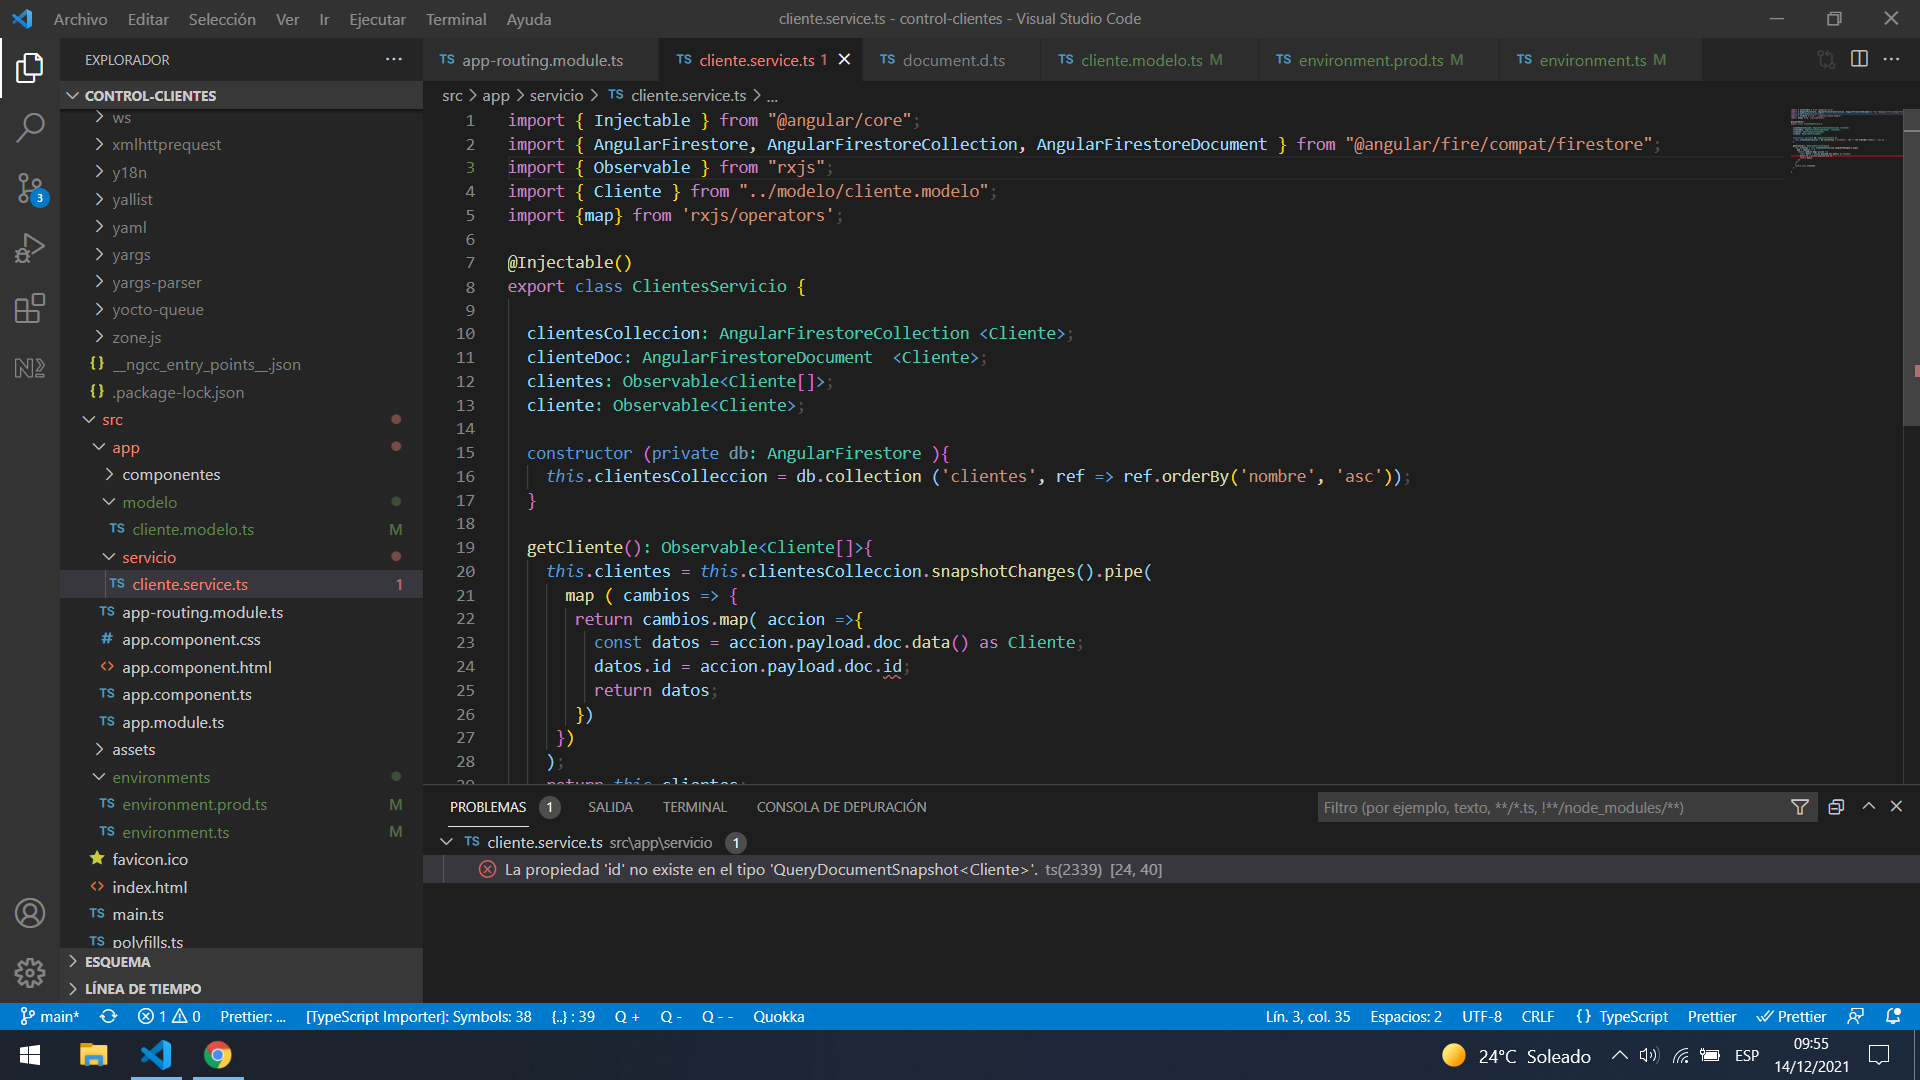Image resolution: width=1920 pixels, height=1080 pixels.
Task: Click Quokka in status bar
Action: click(x=778, y=1016)
